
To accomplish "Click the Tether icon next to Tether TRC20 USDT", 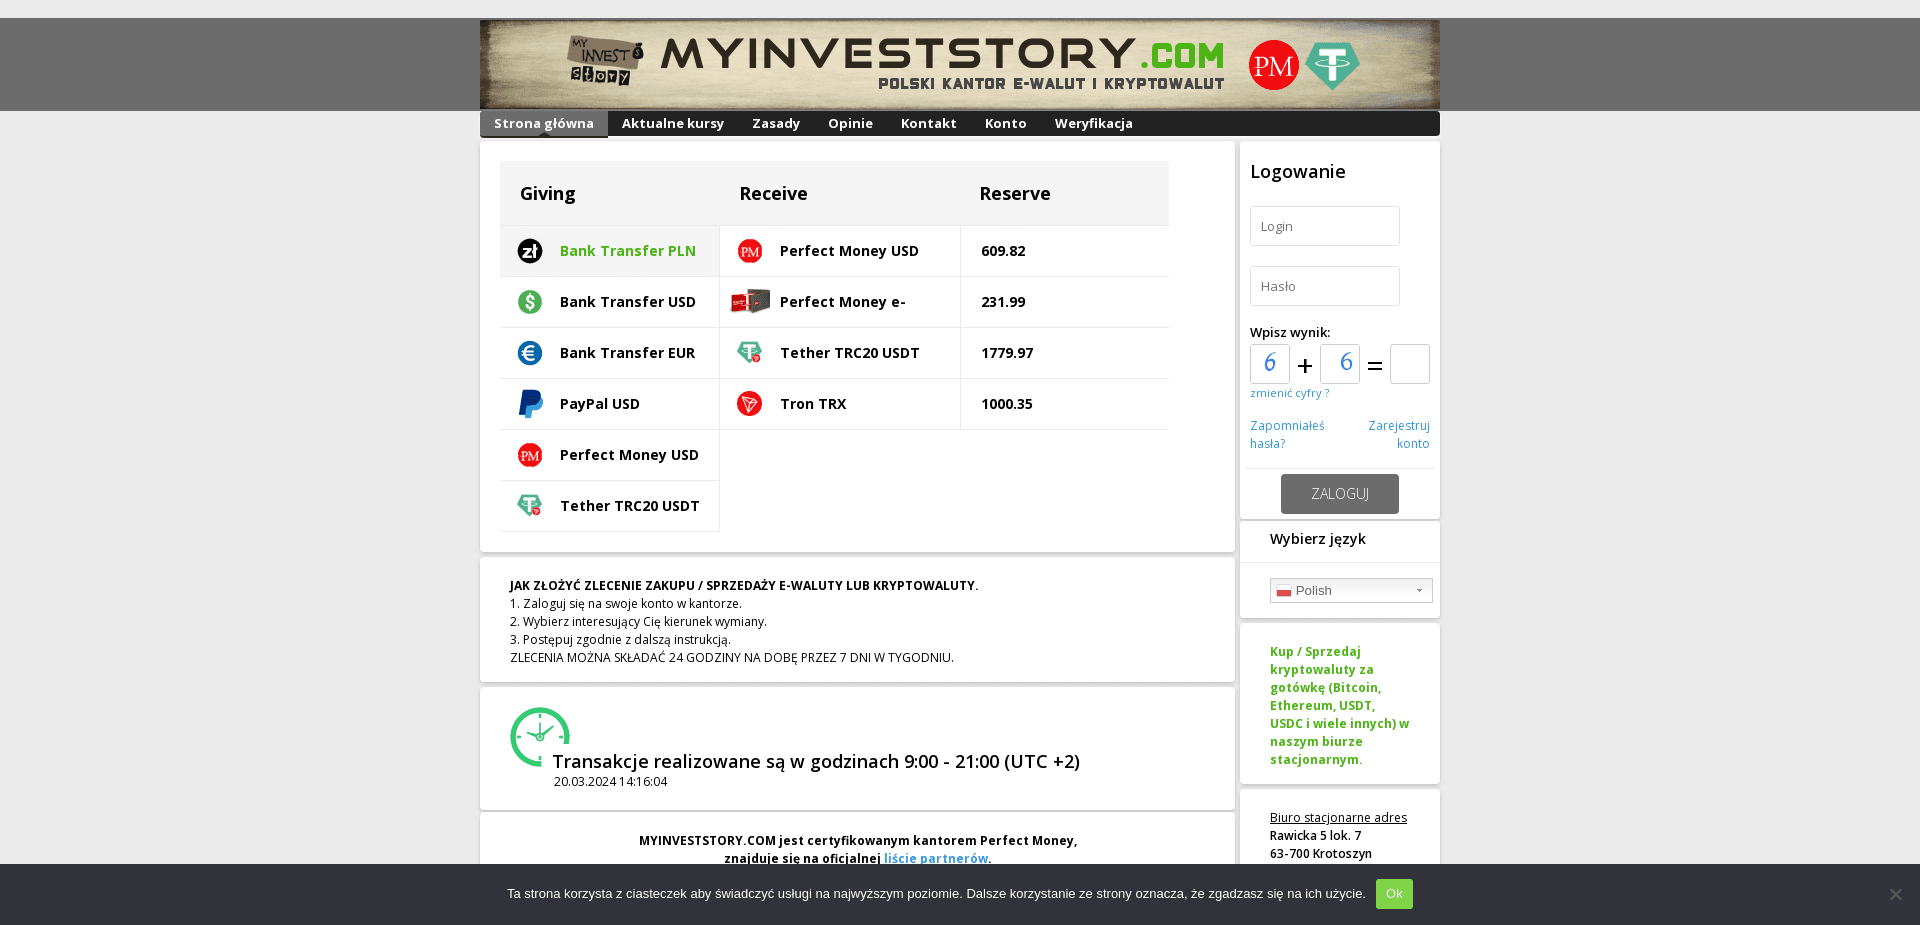I will [529, 505].
